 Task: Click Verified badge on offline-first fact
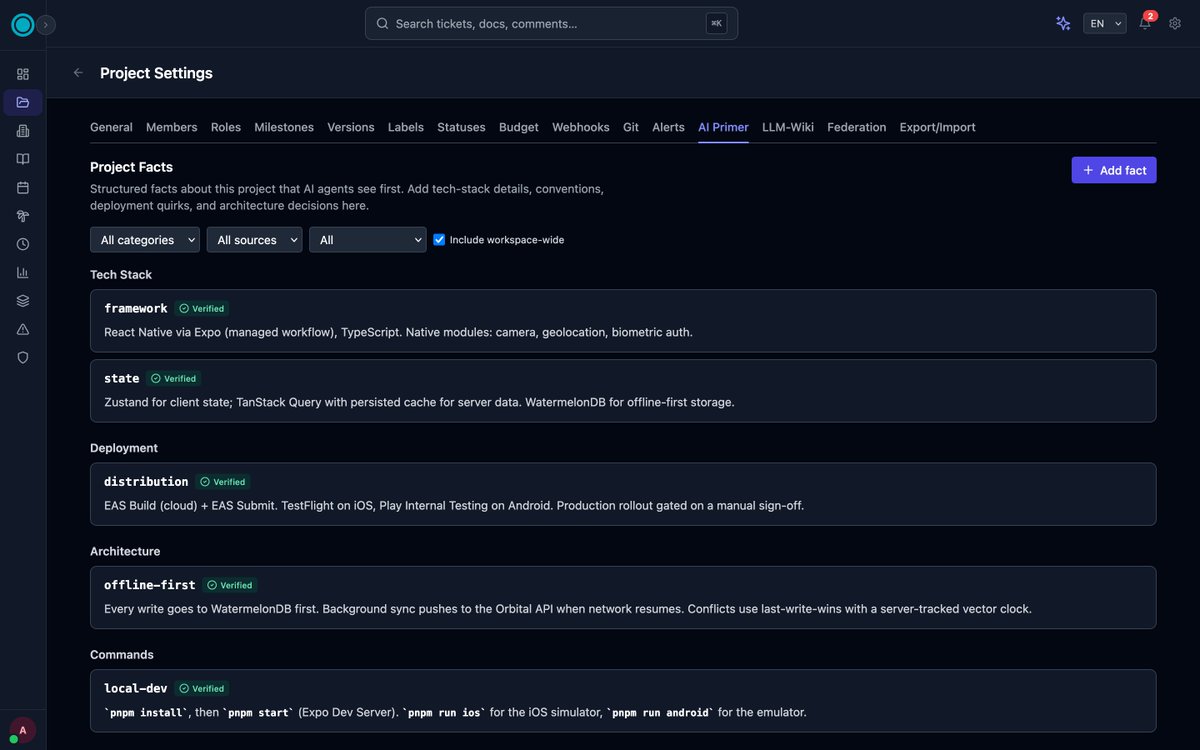coord(230,585)
